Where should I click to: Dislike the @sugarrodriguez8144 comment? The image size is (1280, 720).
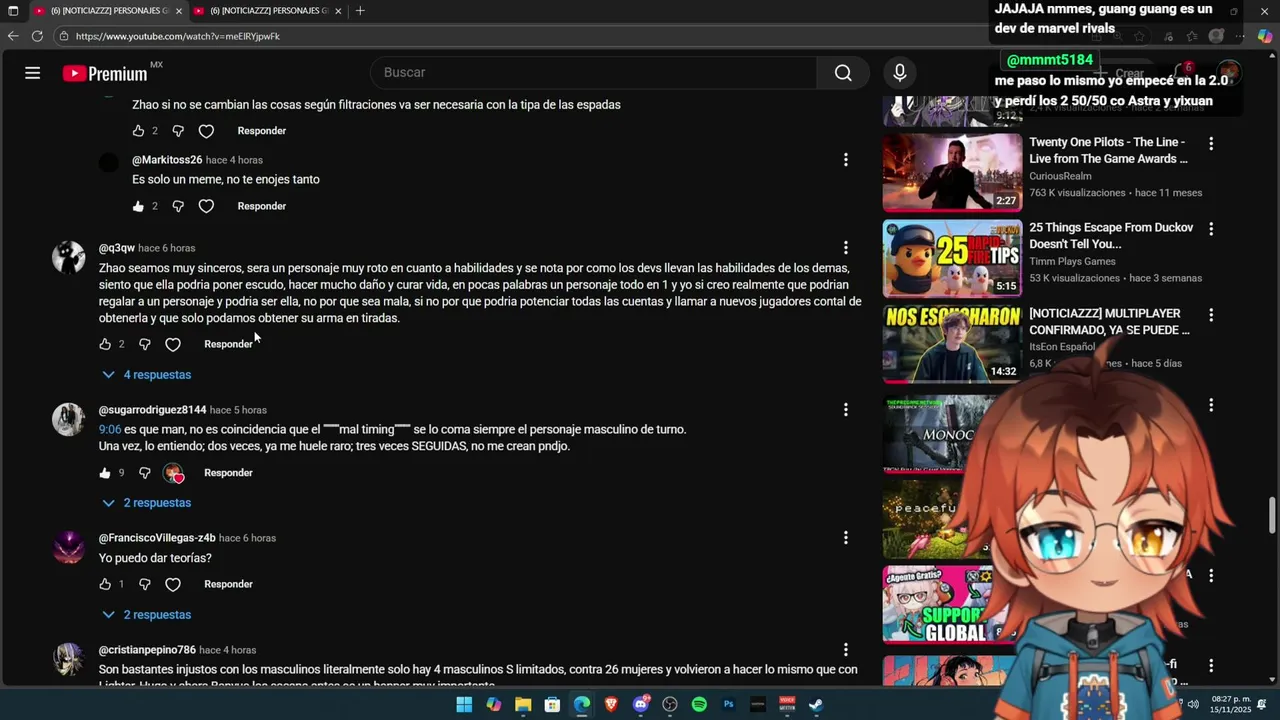click(x=145, y=473)
